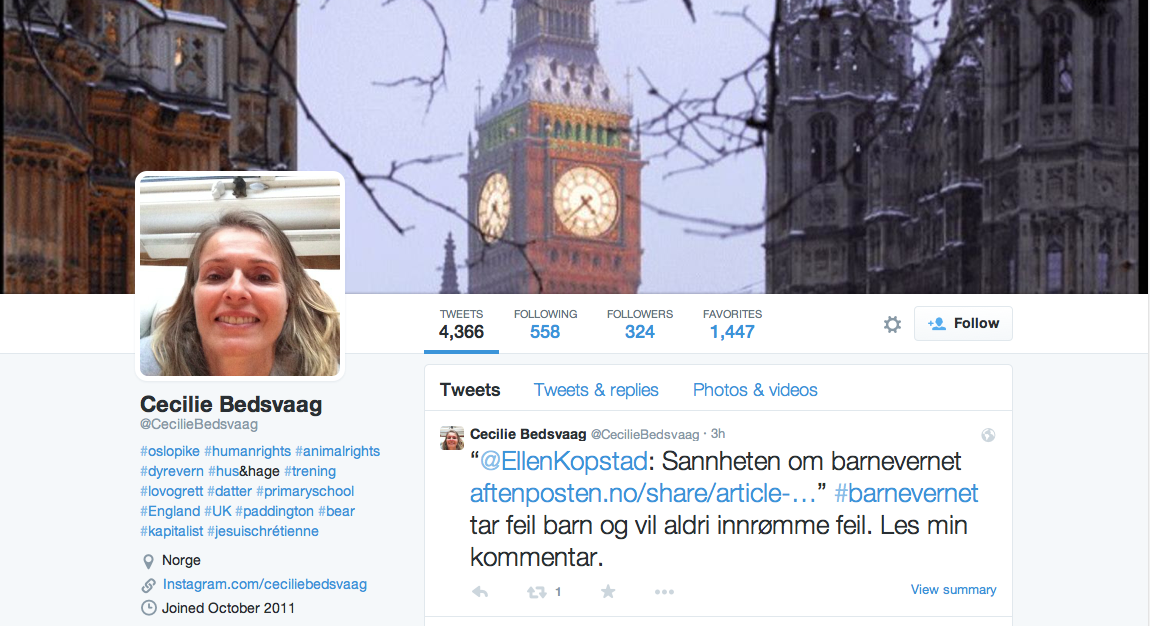Switch to the Photos & videos tab
Image resolution: width=1150 pixels, height=626 pixels.
coord(755,390)
